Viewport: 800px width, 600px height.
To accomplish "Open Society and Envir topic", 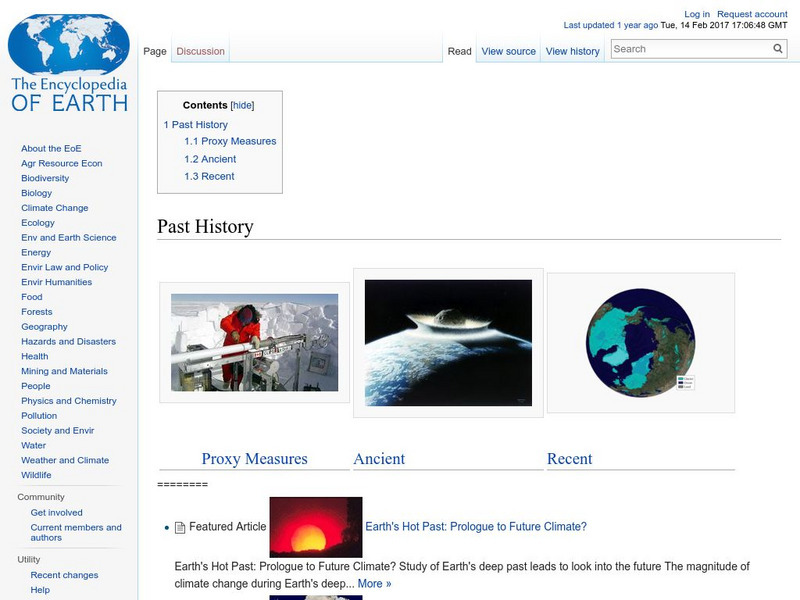I will tap(58, 430).
